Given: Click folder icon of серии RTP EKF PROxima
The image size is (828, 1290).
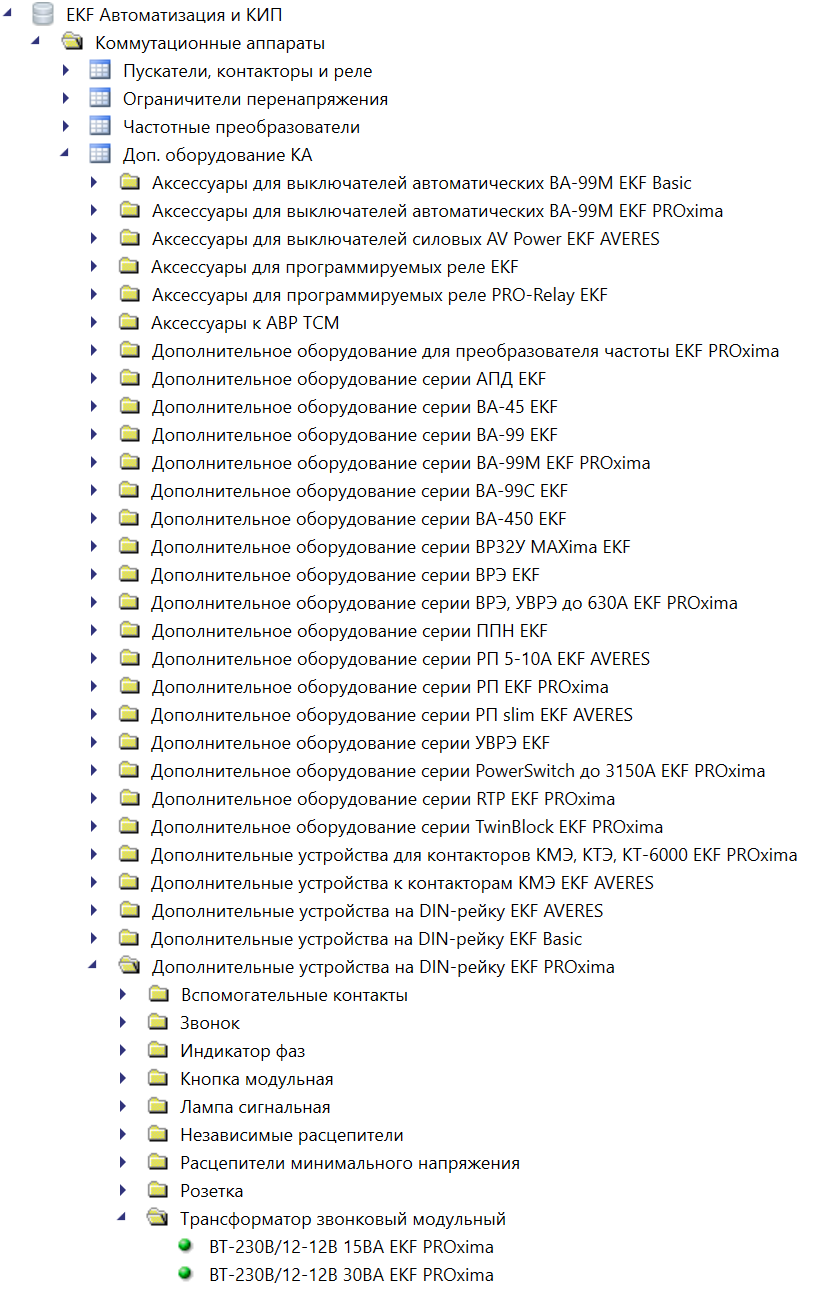Looking at the screenshot, I should pyautogui.click(x=128, y=799).
